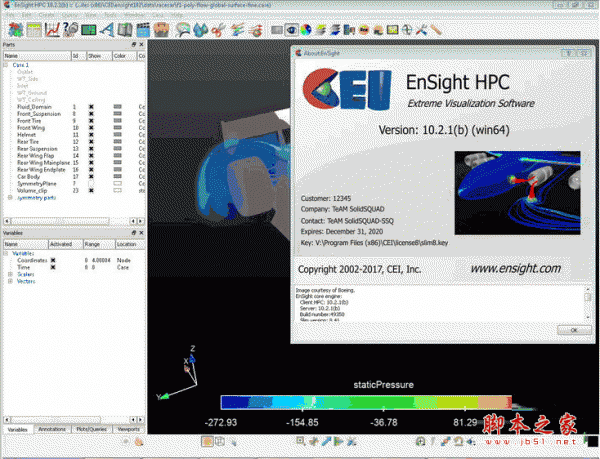Switch to the Viewports tab

pyautogui.click(x=129, y=429)
